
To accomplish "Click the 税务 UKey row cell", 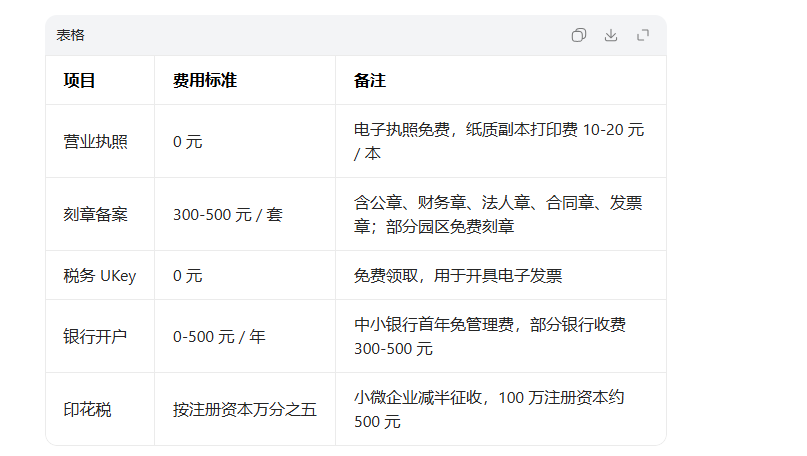I will (x=99, y=276).
